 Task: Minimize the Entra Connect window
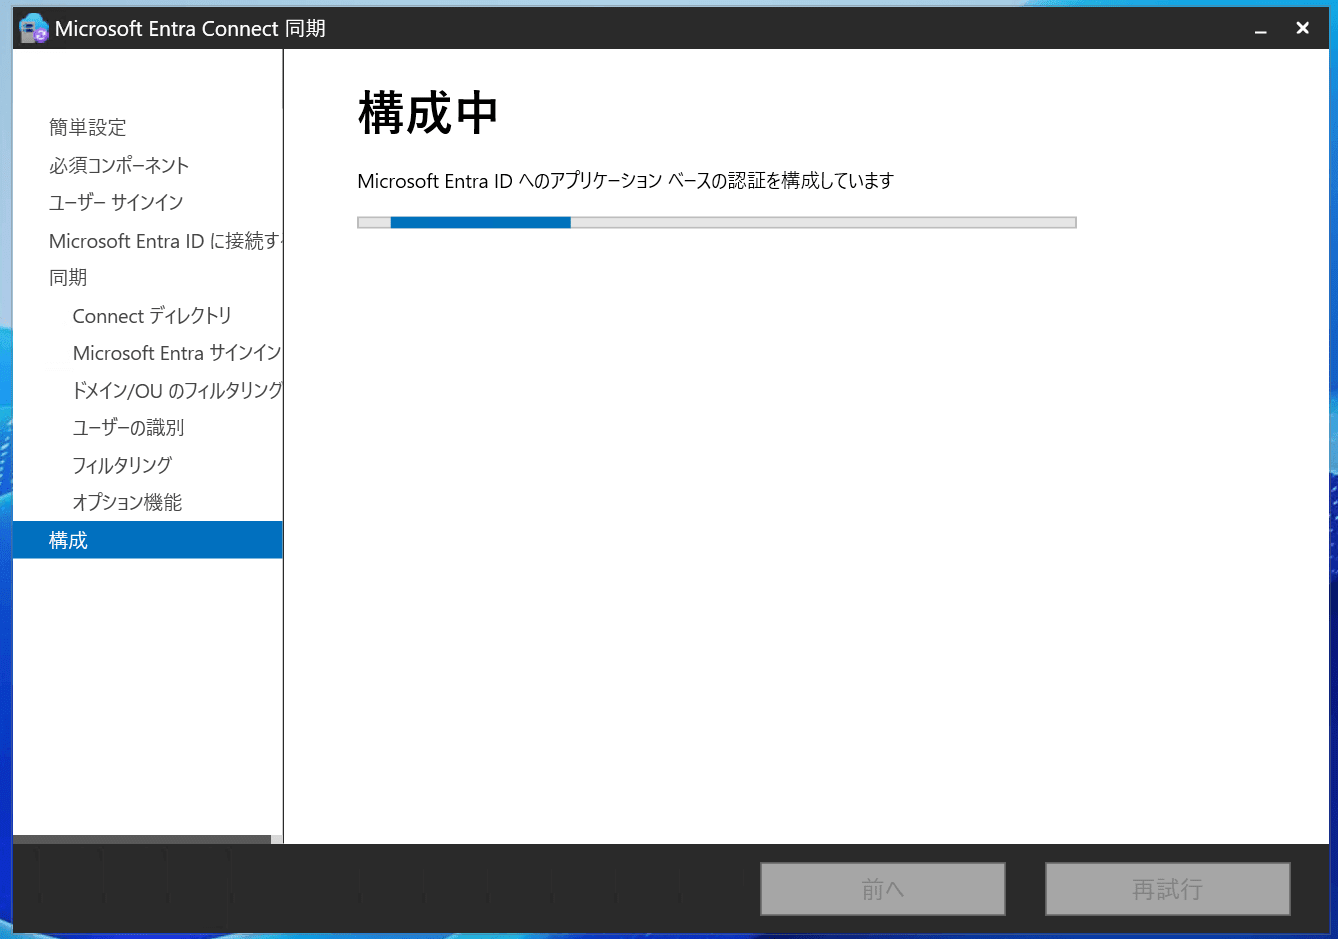click(1261, 29)
